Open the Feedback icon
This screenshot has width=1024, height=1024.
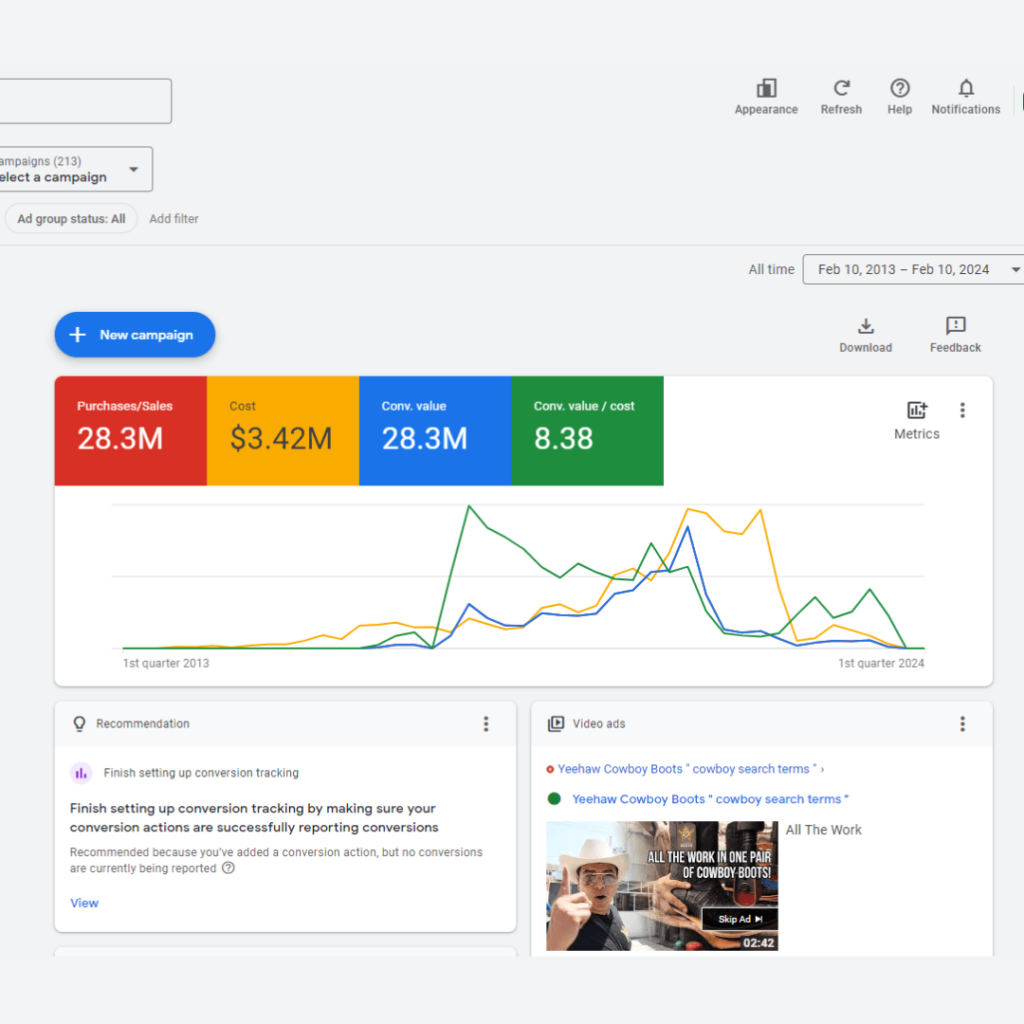coord(955,327)
